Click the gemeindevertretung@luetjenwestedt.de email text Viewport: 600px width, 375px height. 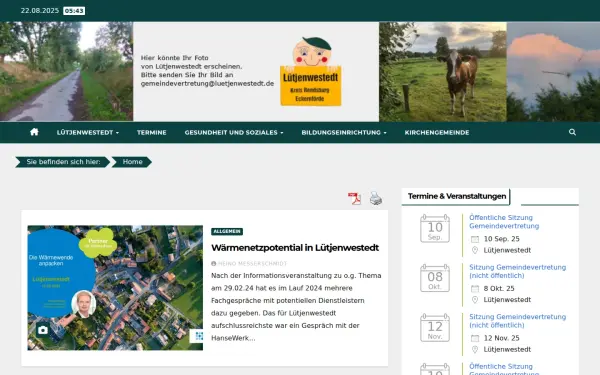pos(207,83)
